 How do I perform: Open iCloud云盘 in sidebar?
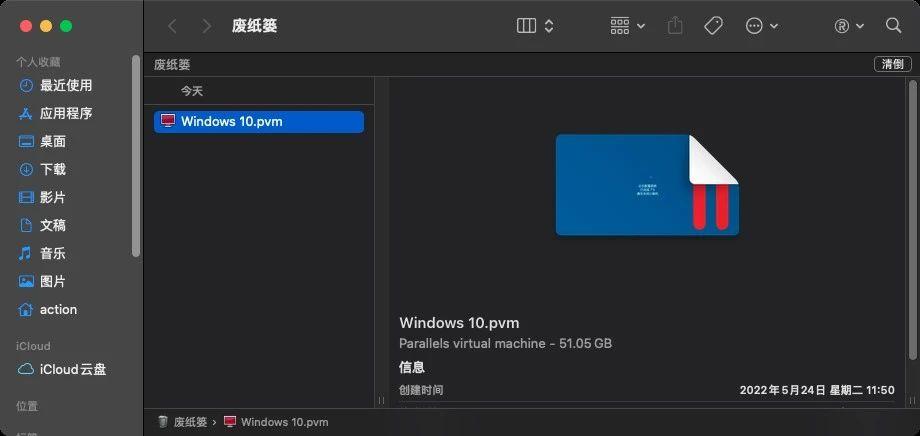(73, 370)
